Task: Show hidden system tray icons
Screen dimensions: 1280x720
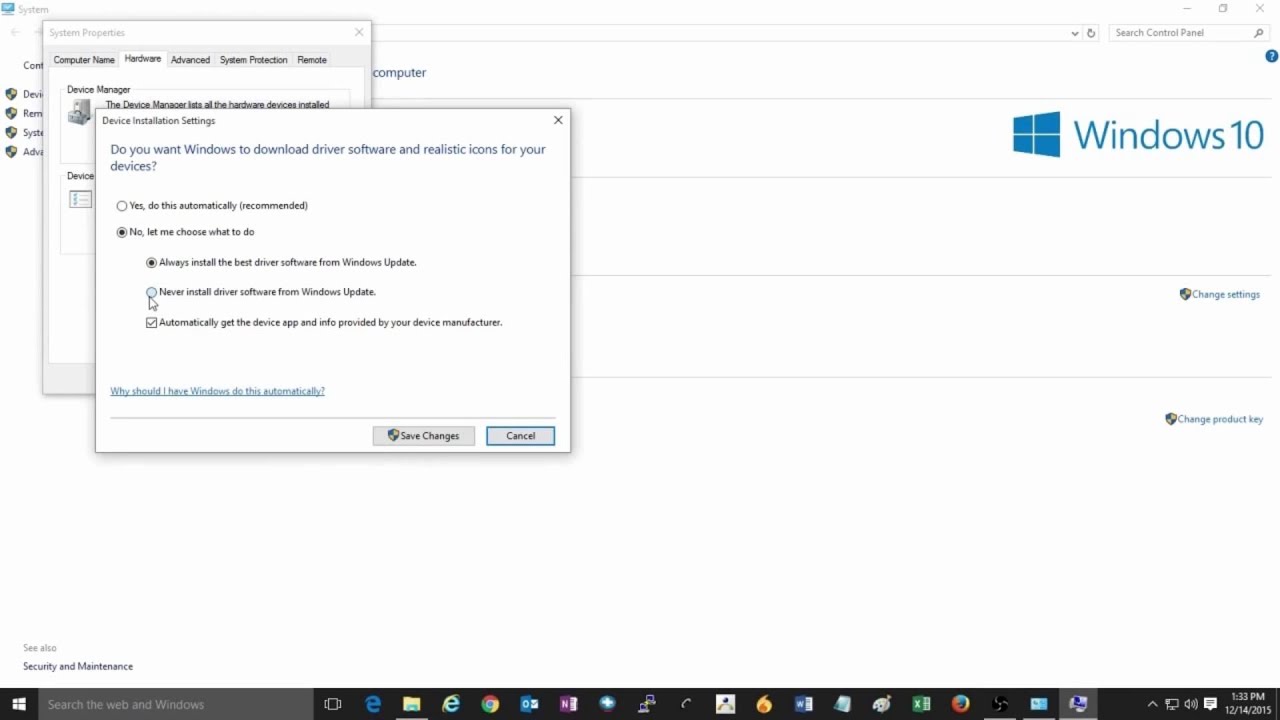Action: (x=1152, y=704)
